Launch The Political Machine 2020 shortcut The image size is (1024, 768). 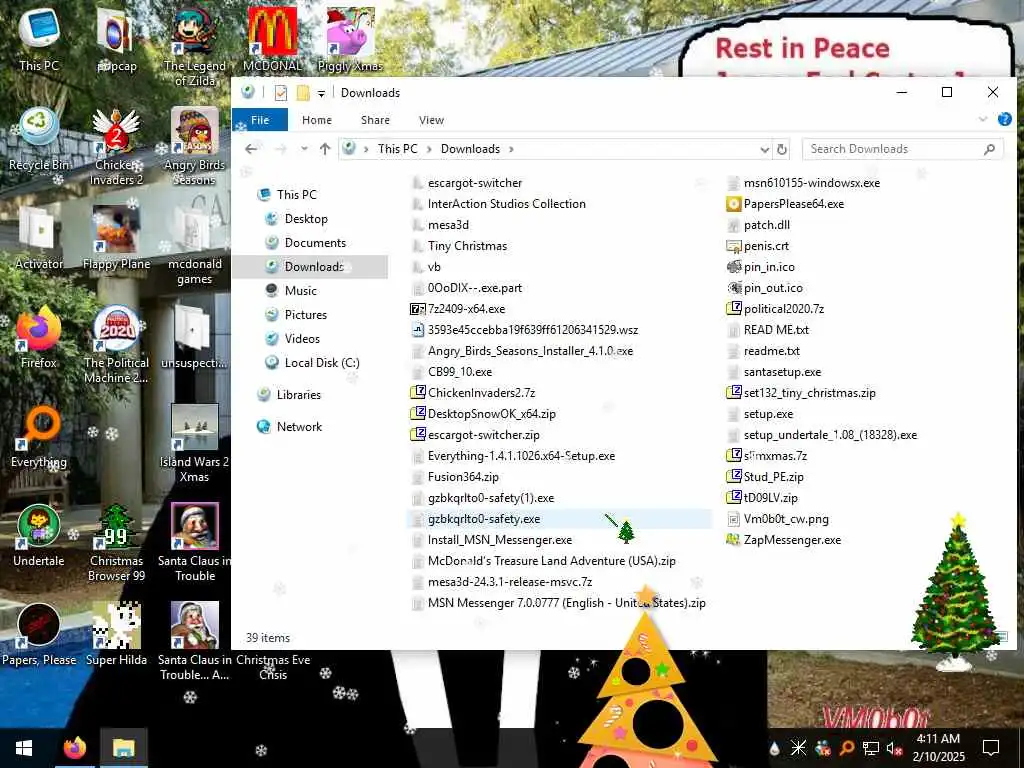click(116, 344)
